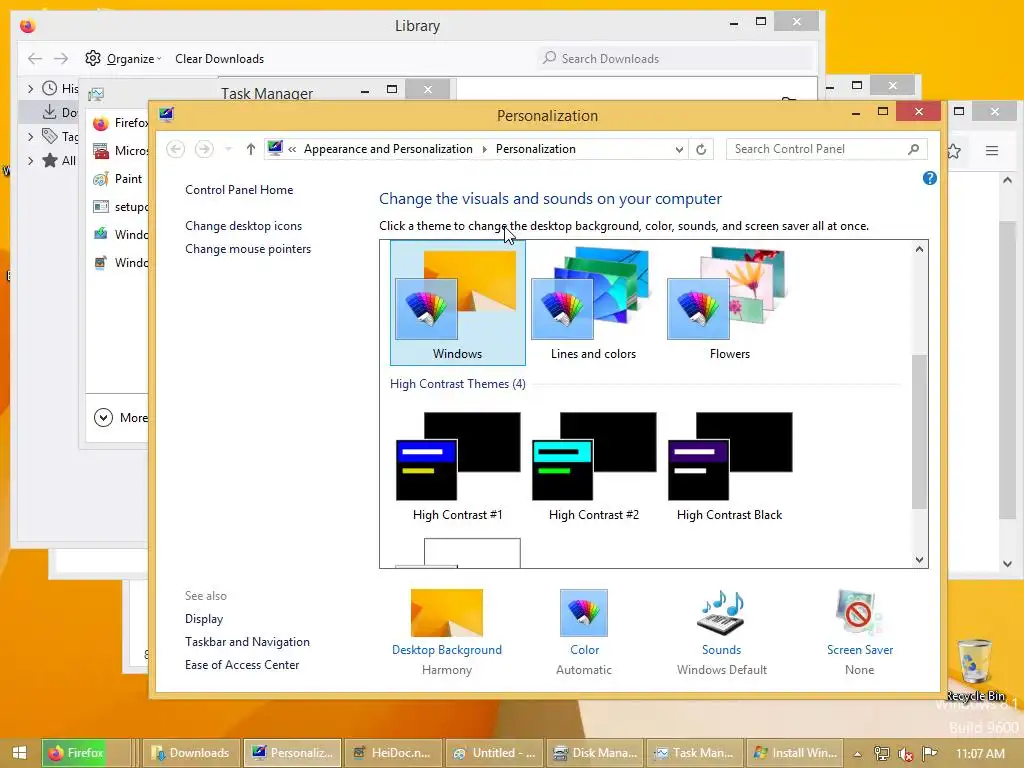Click the Library back arrow
The height and width of the screenshot is (768, 1024).
point(35,59)
